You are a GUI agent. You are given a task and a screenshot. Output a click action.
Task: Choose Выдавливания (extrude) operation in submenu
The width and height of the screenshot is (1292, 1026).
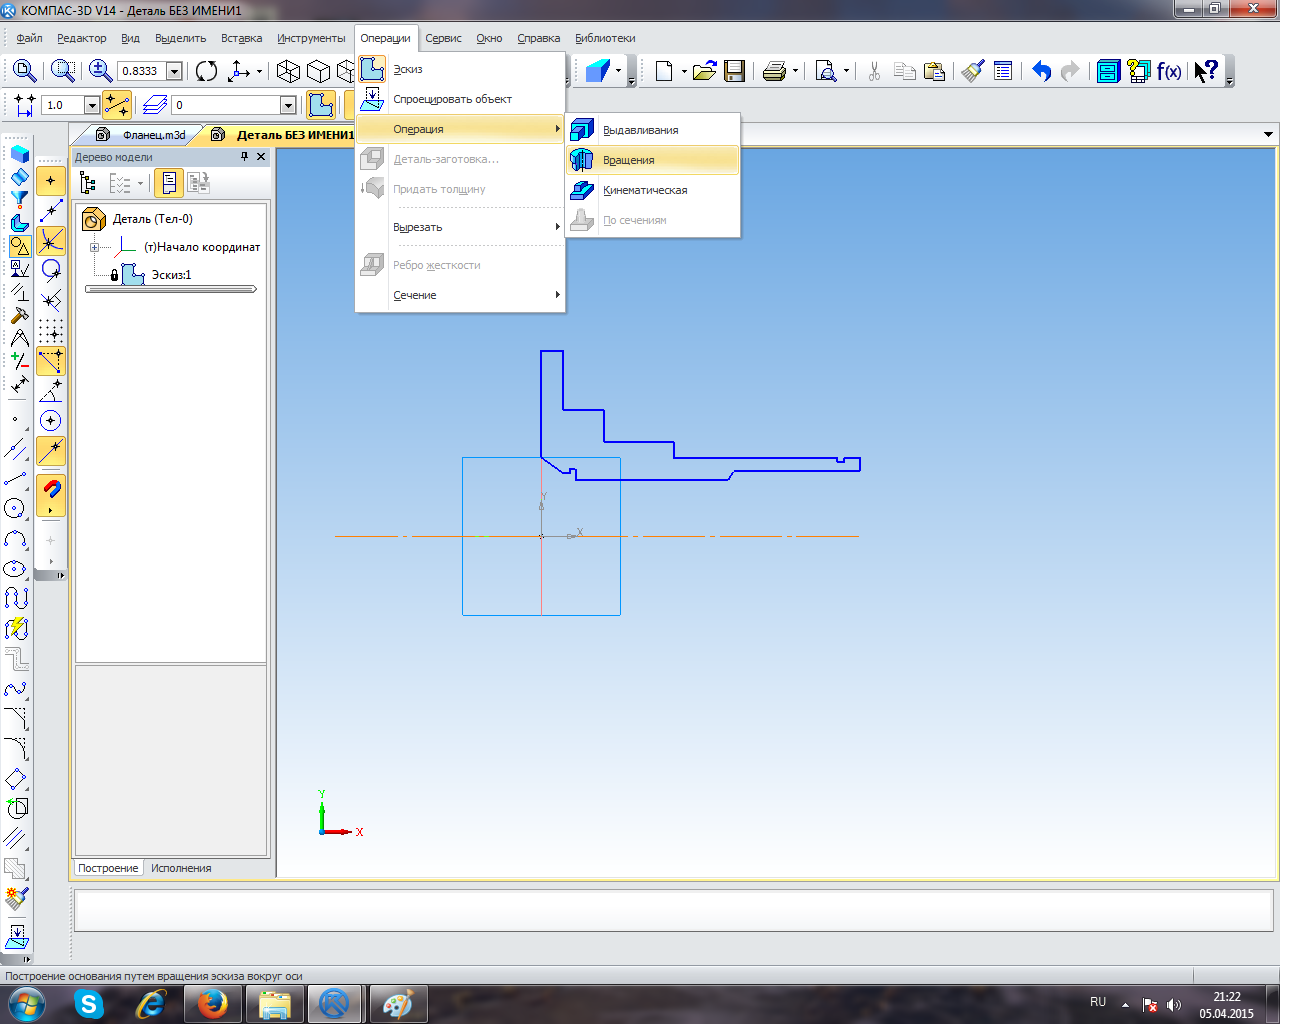point(653,130)
